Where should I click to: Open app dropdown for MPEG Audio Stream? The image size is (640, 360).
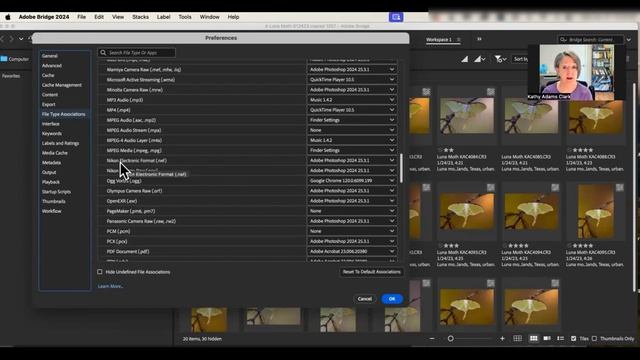point(352,130)
